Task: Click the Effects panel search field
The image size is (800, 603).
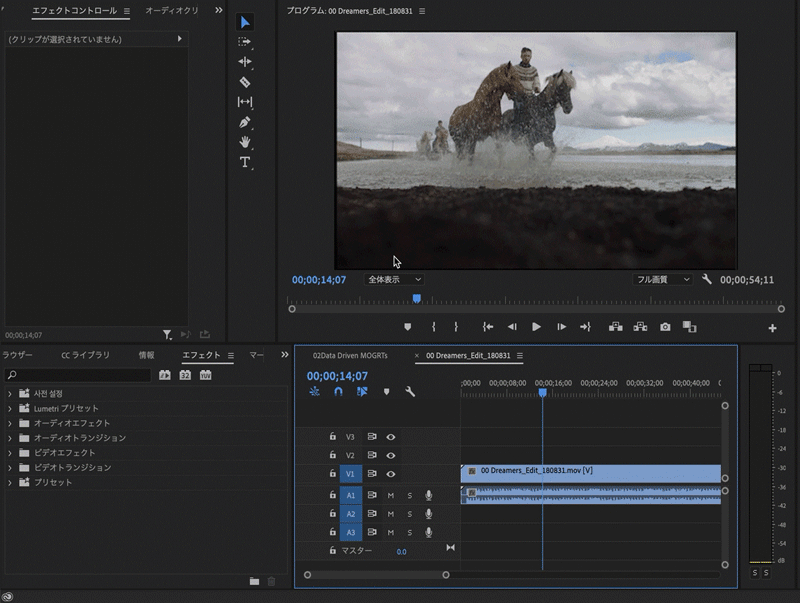Action: tap(78, 375)
